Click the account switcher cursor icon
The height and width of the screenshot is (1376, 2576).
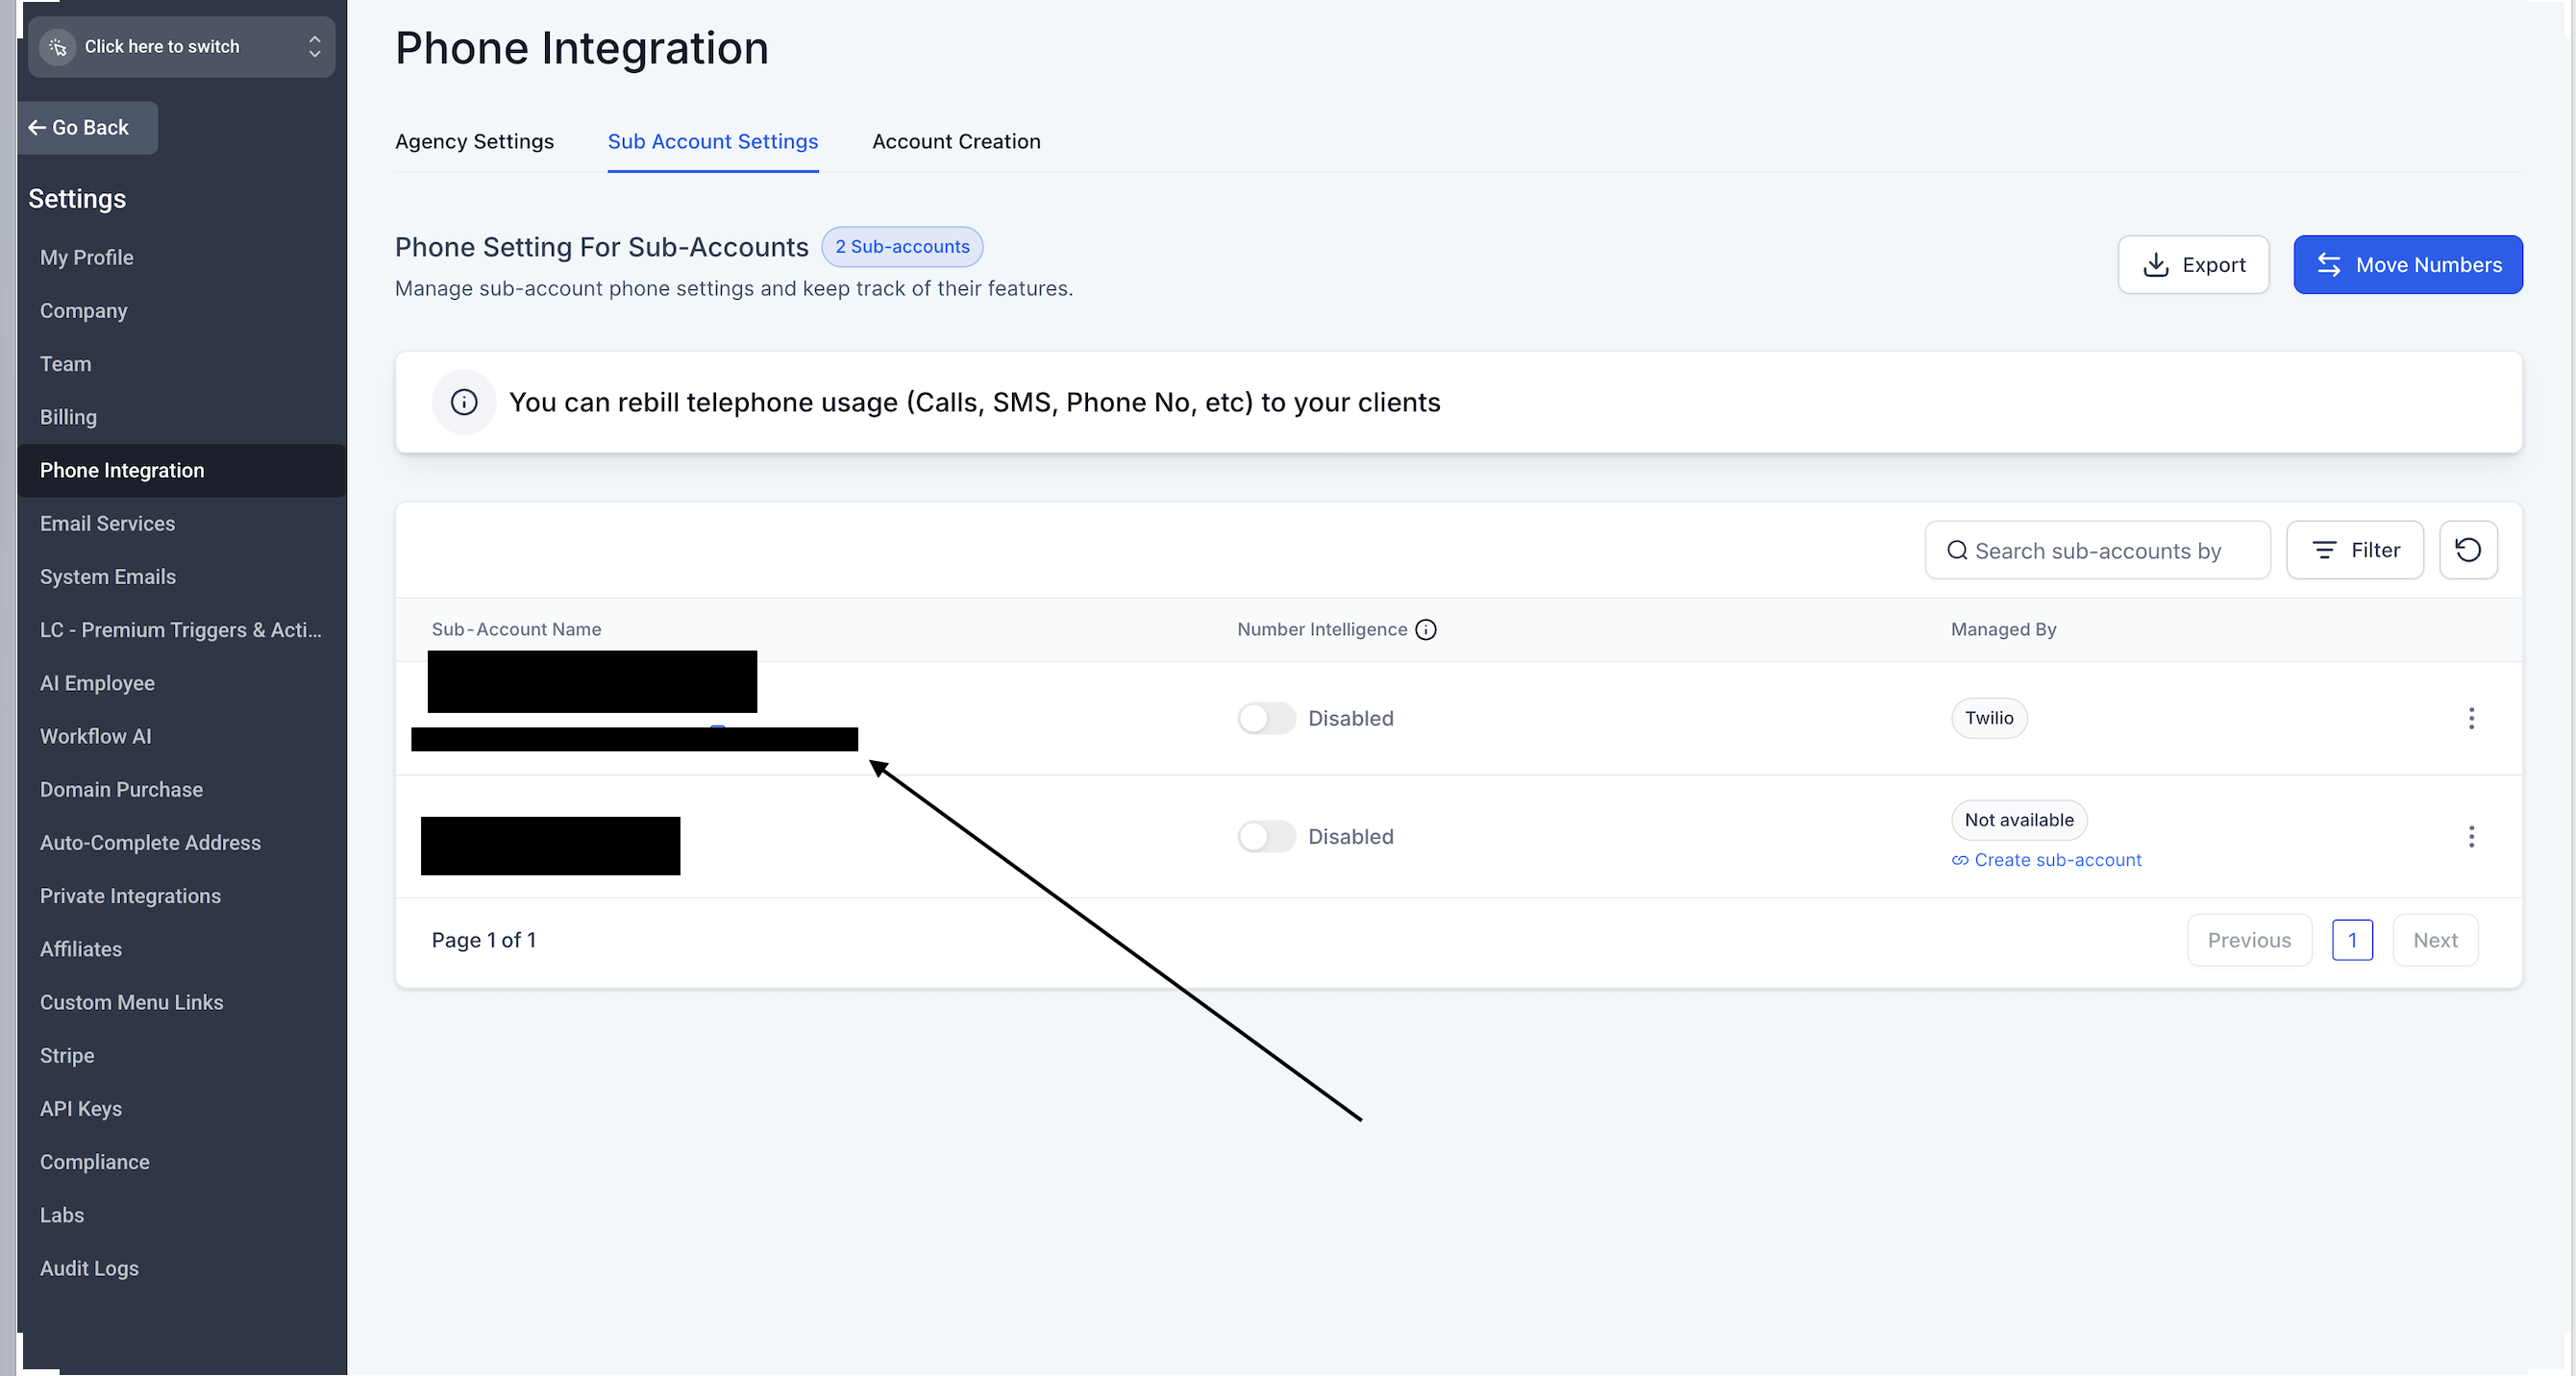point(58,47)
